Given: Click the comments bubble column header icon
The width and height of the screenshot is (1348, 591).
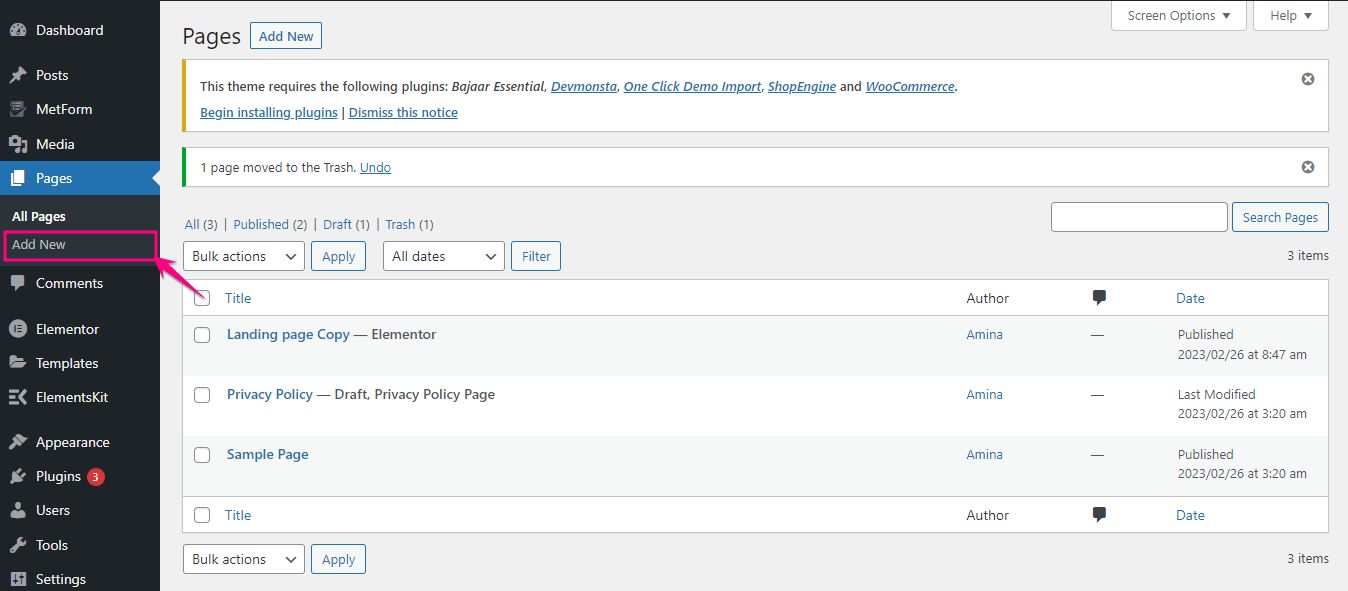Looking at the screenshot, I should click(x=1099, y=298).
